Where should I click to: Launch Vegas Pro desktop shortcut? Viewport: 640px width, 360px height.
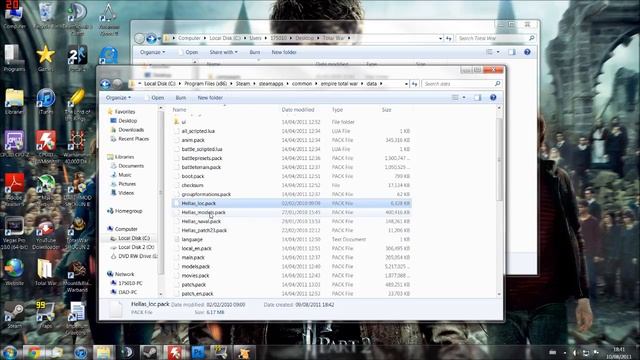point(14,233)
